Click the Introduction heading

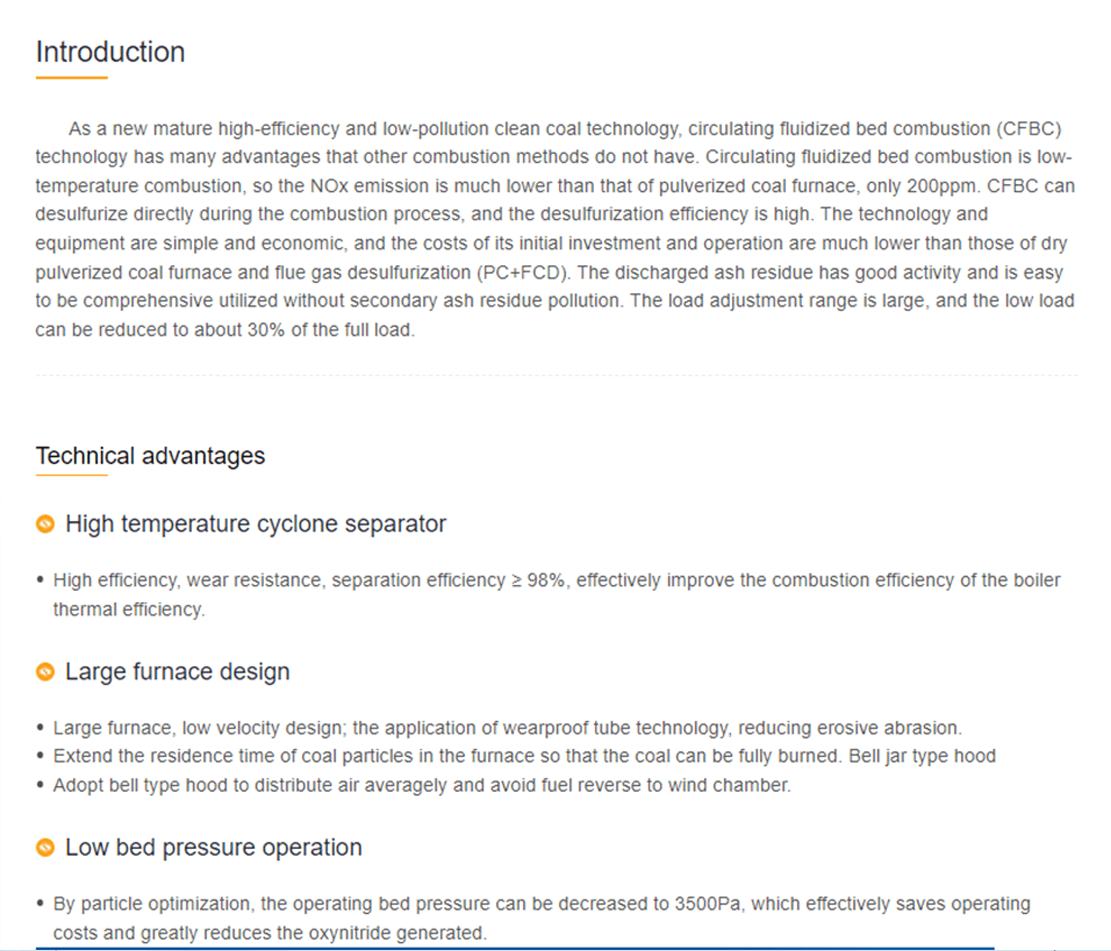tap(110, 52)
